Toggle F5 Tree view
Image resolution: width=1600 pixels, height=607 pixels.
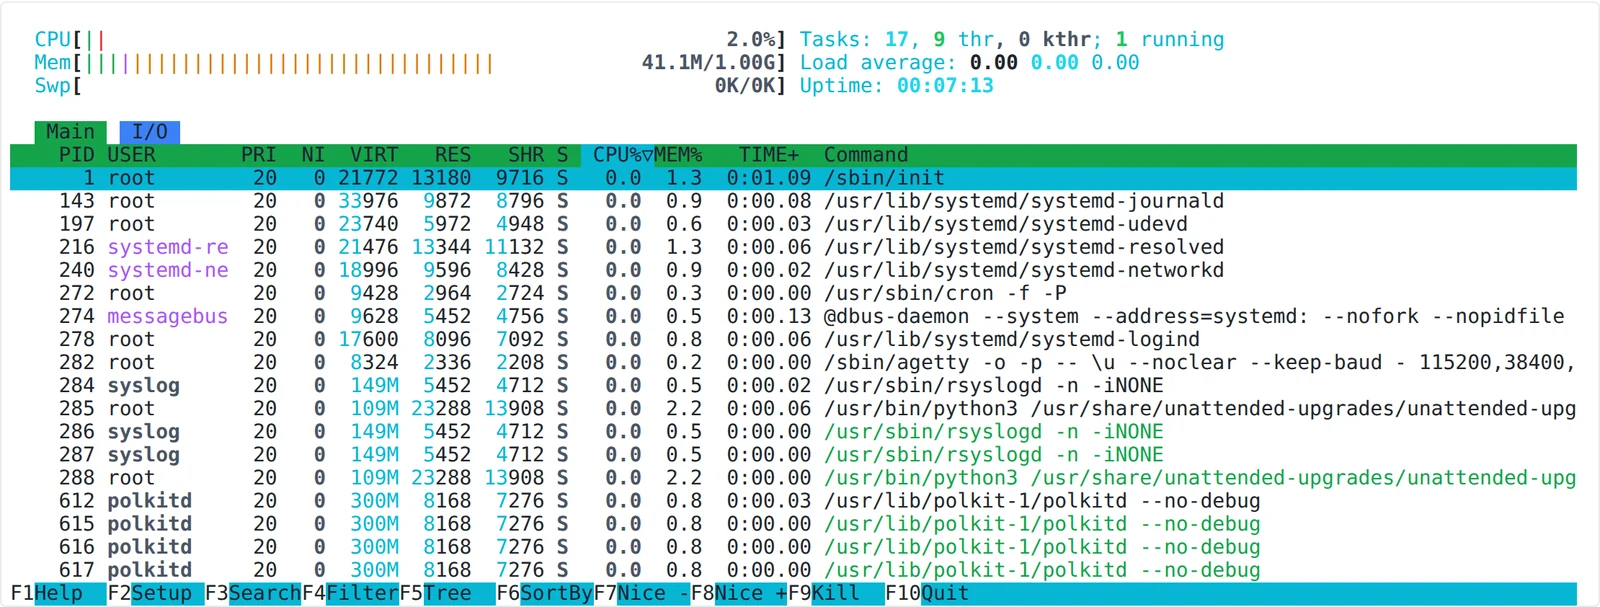coord(448,593)
